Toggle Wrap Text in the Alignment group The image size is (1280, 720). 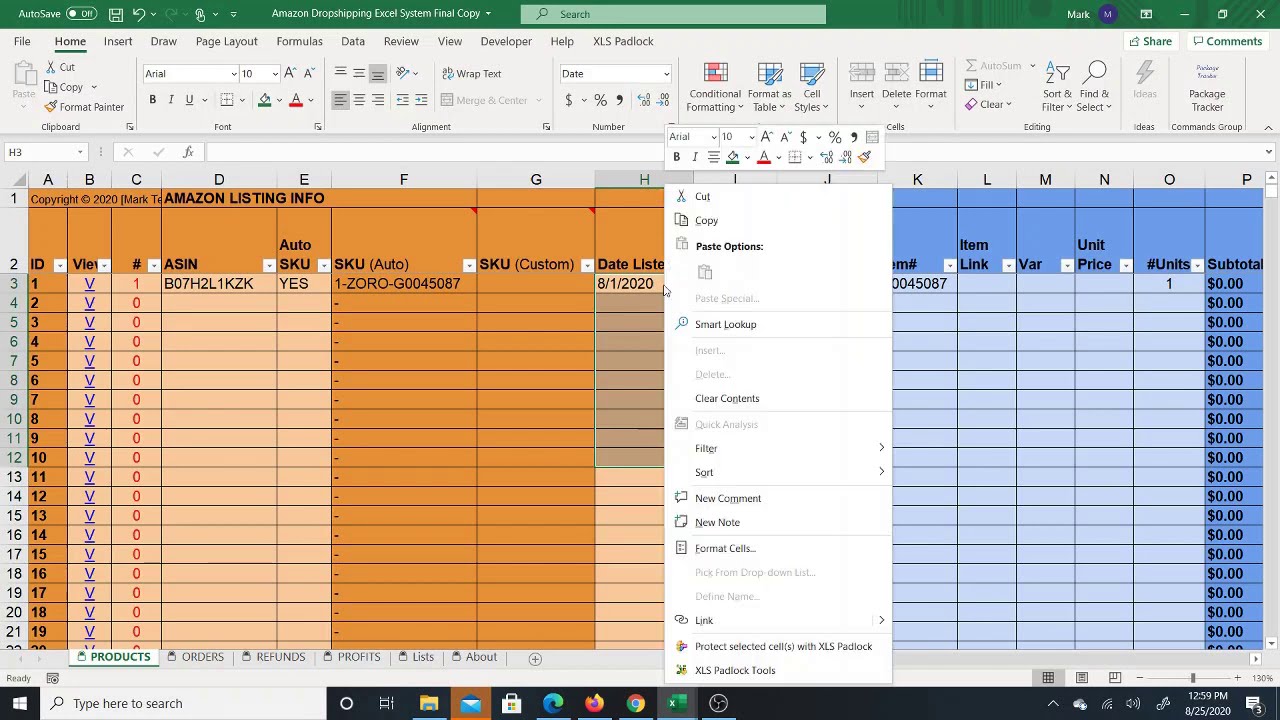tap(470, 73)
